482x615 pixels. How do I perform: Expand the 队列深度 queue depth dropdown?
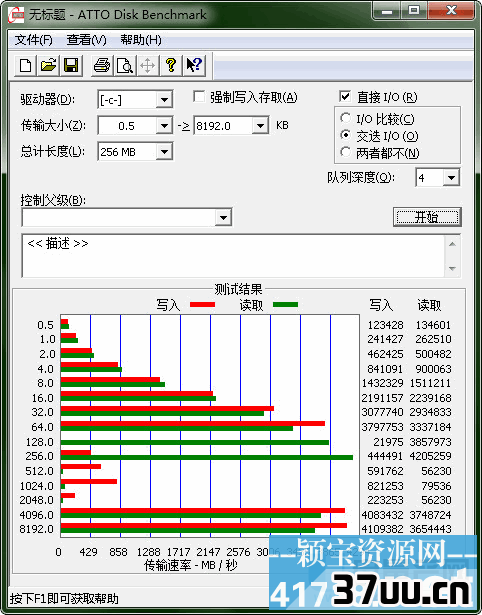(451, 178)
